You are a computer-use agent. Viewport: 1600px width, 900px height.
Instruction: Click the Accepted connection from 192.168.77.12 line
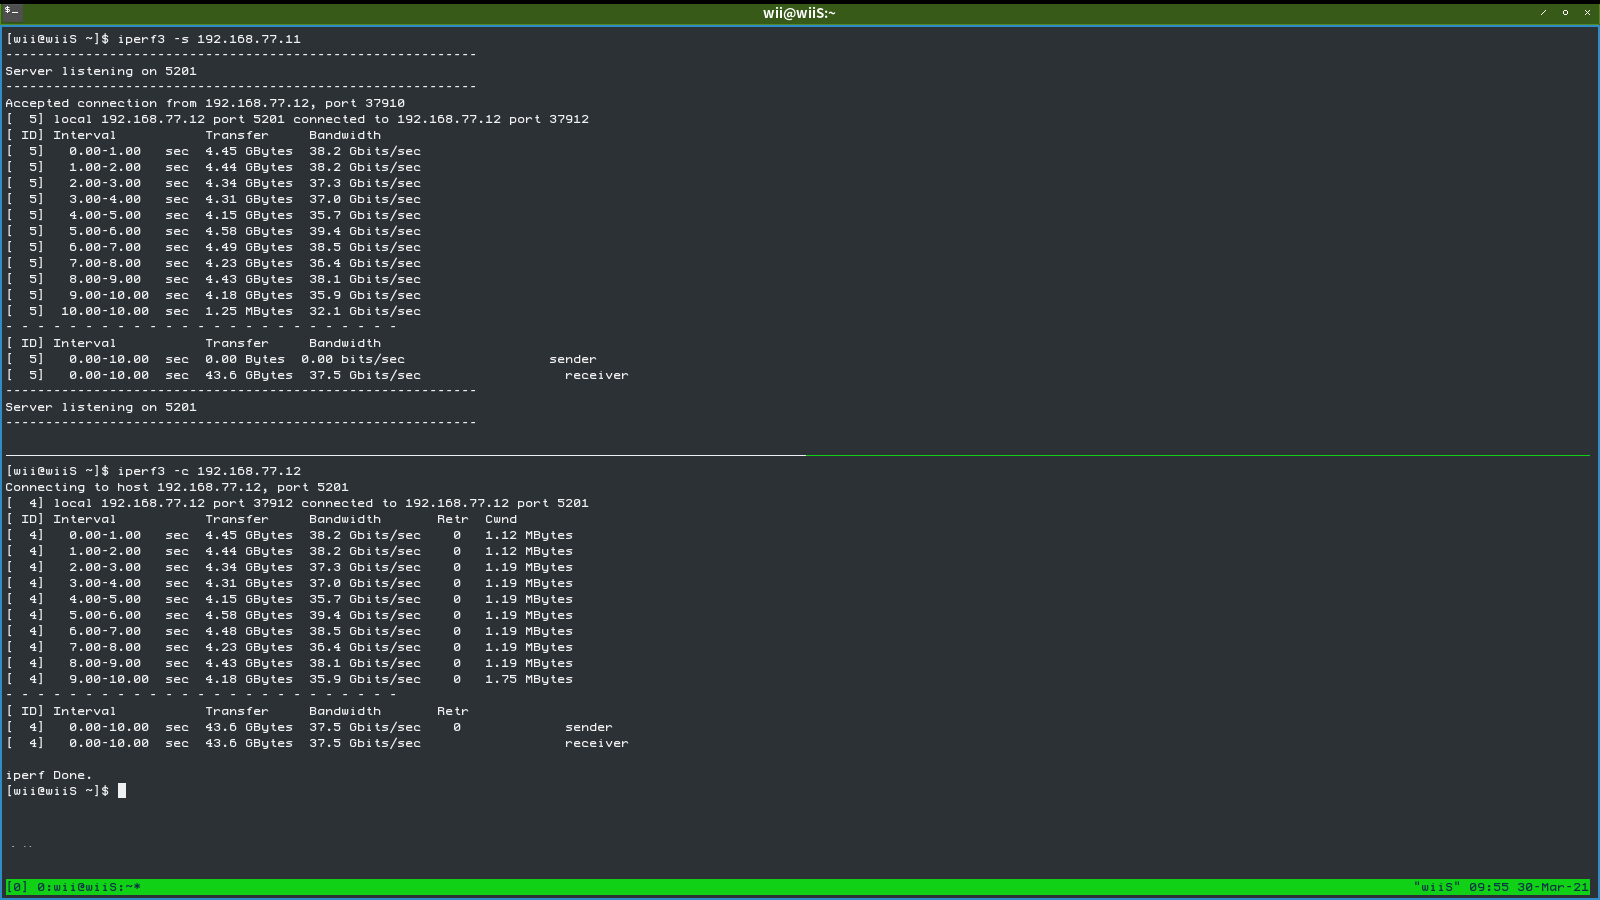(205, 103)
